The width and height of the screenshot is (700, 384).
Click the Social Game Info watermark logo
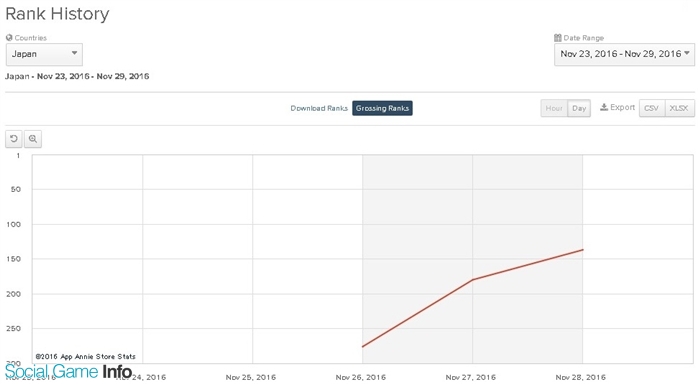pos(69,371)
